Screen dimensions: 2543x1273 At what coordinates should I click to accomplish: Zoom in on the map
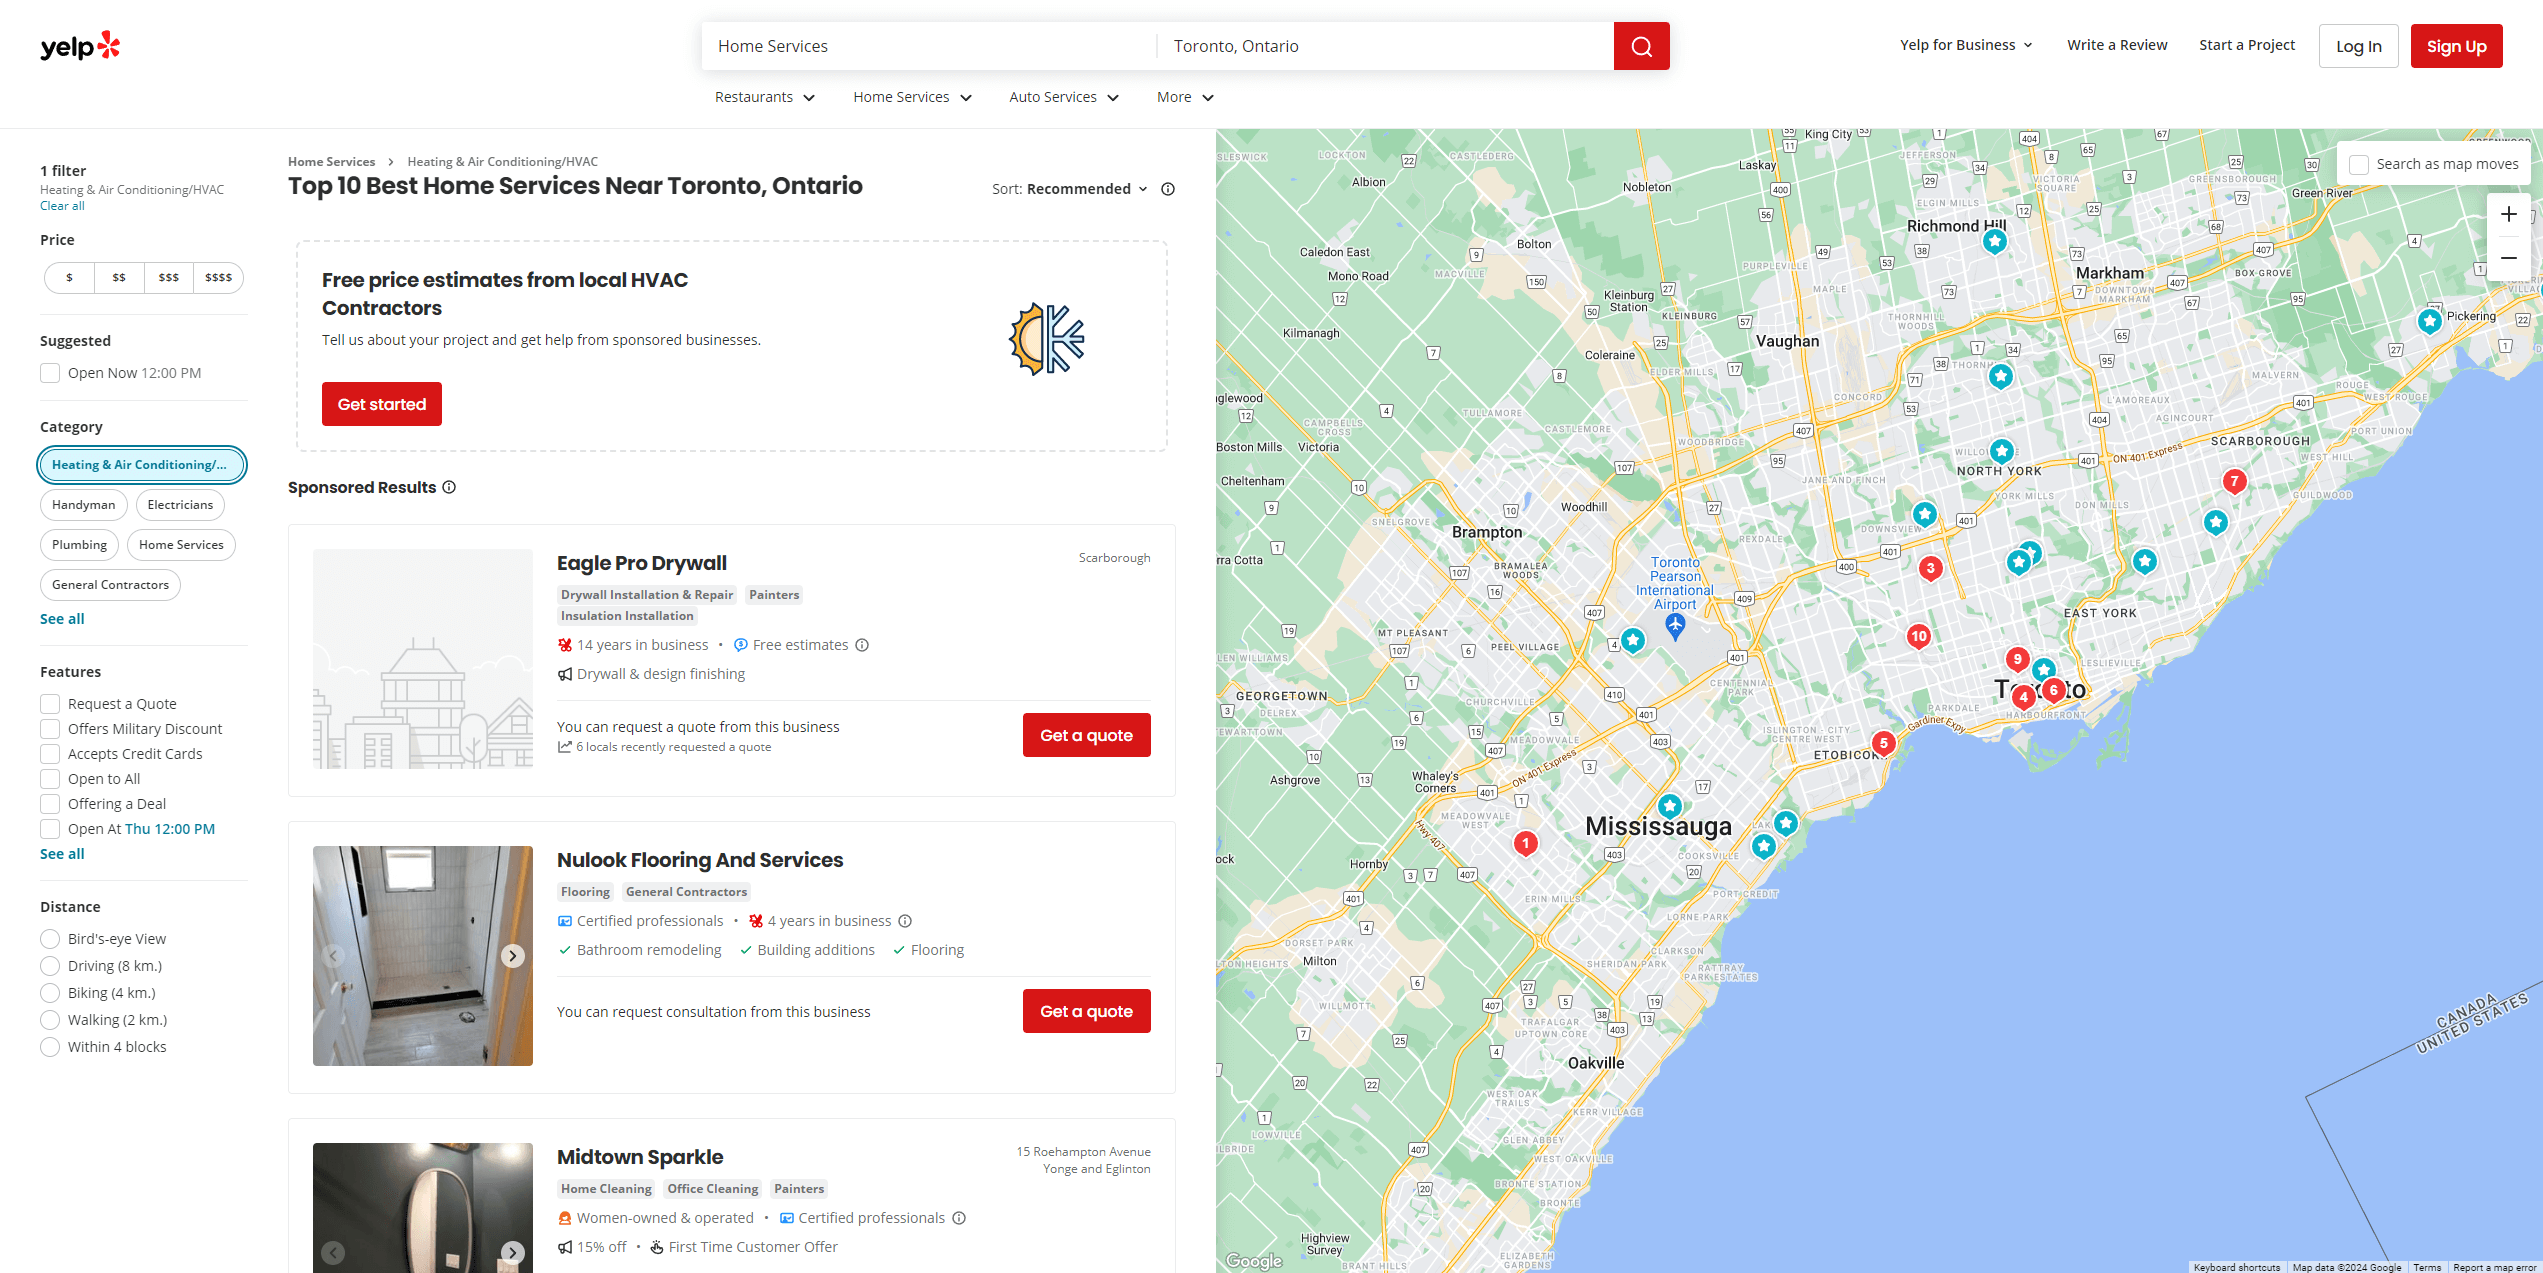pos(2508,214)
